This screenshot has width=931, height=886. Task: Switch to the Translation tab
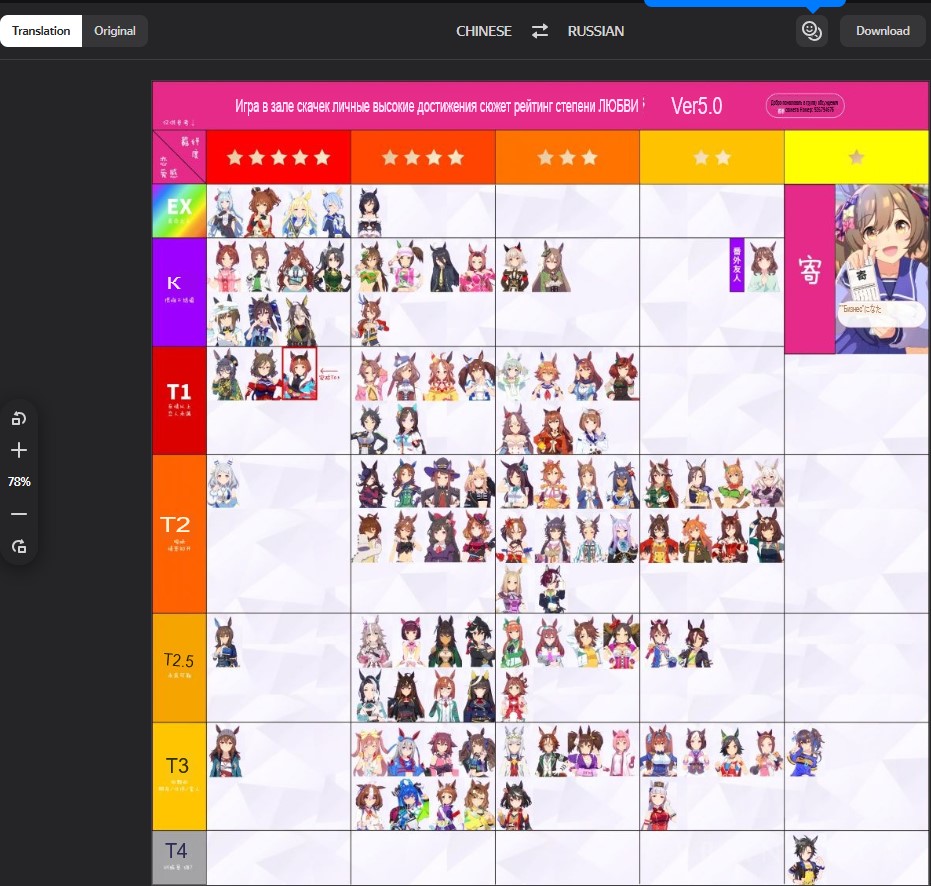[x=41, y=31]
